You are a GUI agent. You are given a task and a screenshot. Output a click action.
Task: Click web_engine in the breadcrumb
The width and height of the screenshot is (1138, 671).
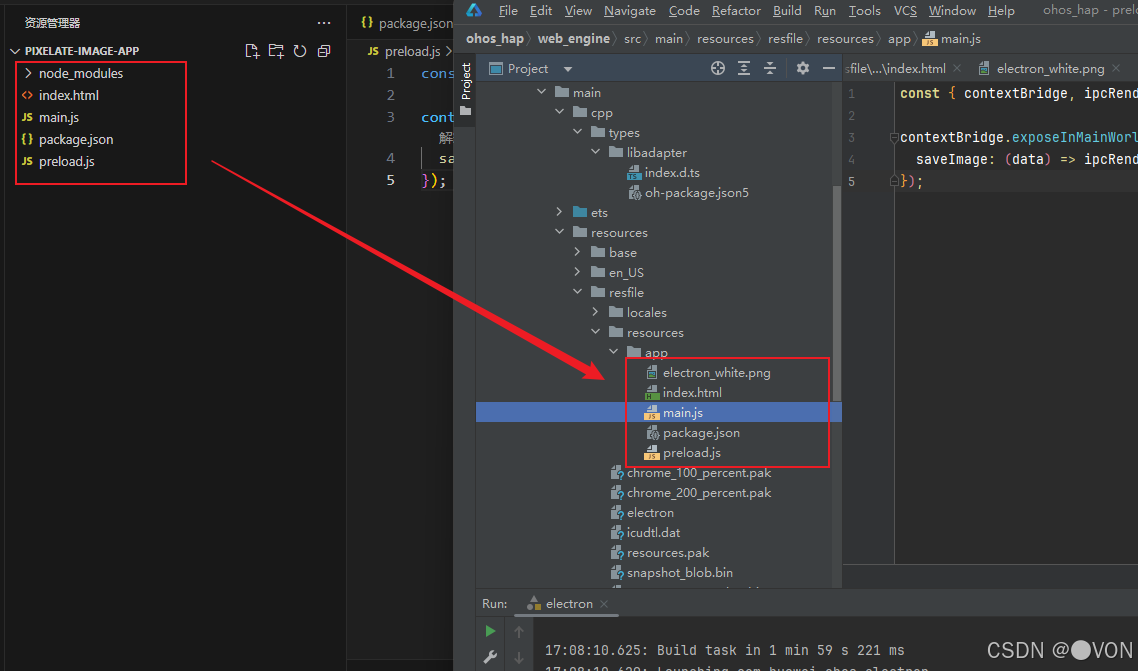tap(573, 38)
